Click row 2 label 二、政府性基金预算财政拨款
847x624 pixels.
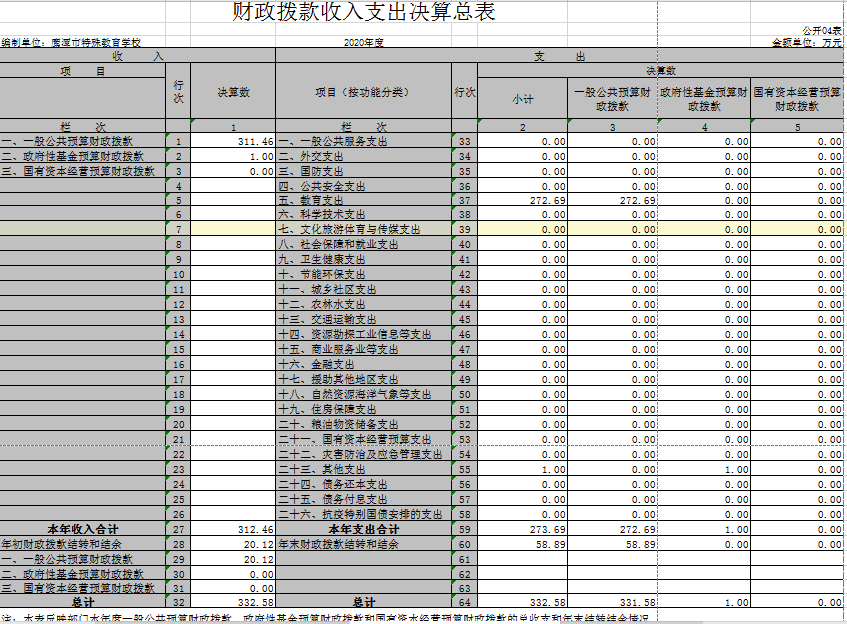point(83,156)
